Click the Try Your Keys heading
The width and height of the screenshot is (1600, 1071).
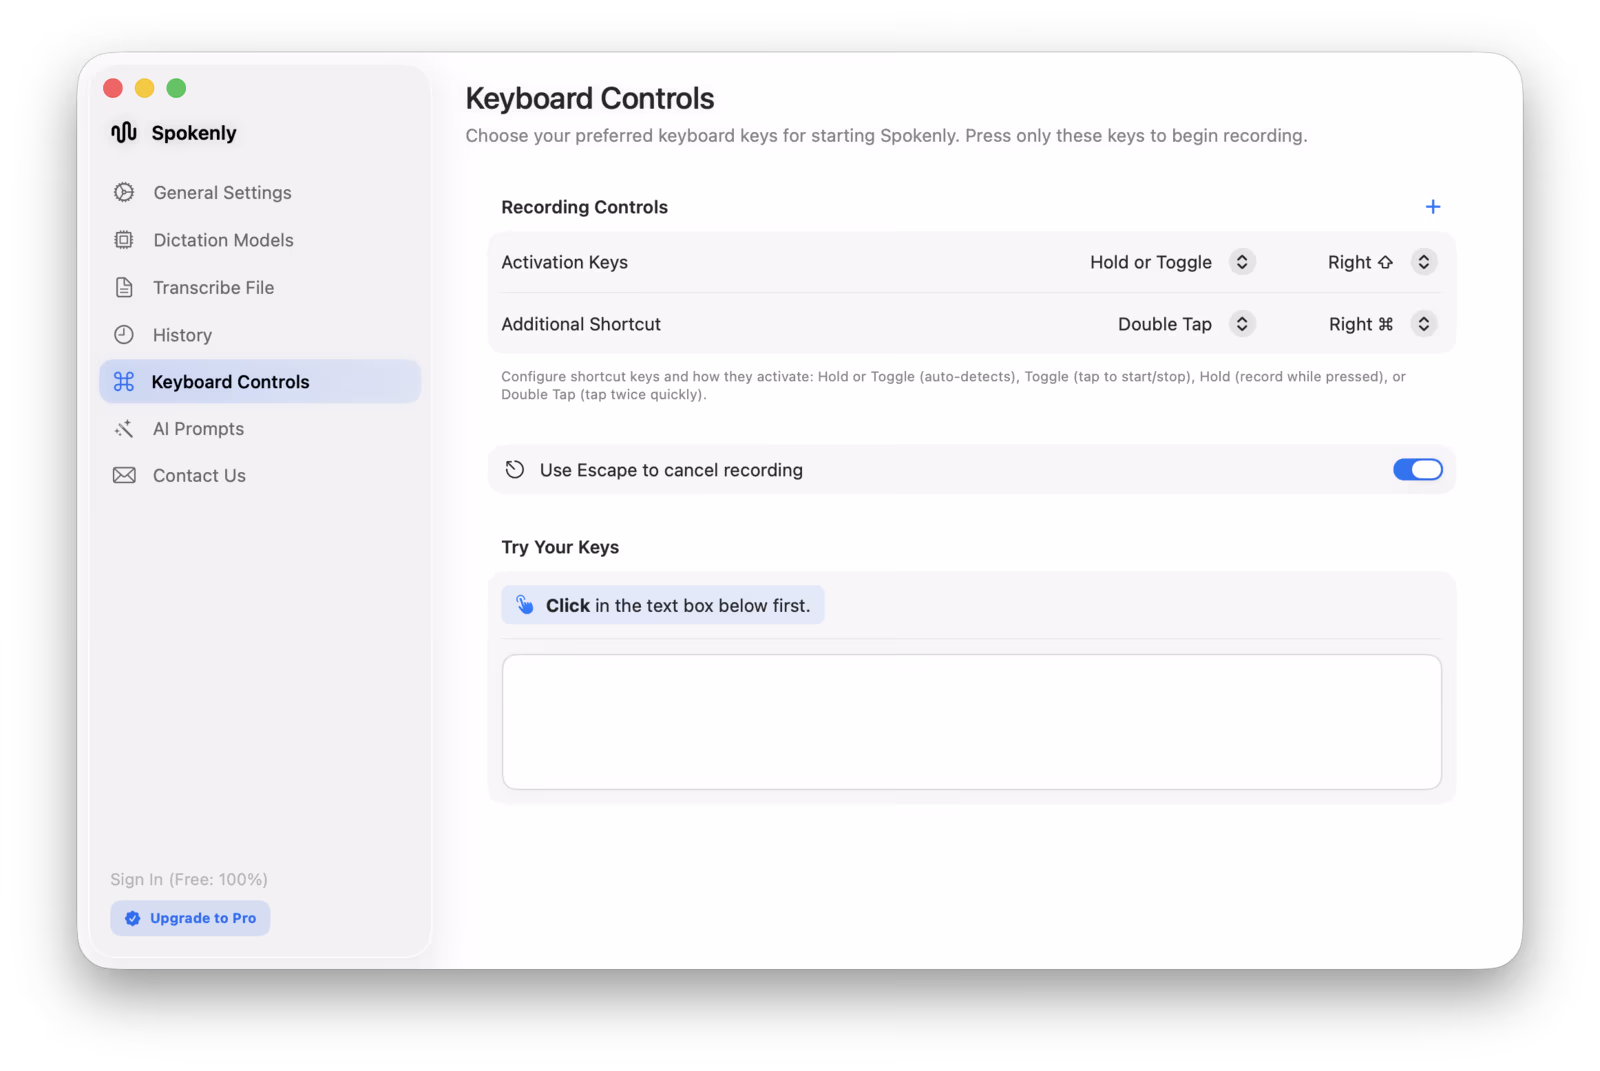click(x=560, y=547)
